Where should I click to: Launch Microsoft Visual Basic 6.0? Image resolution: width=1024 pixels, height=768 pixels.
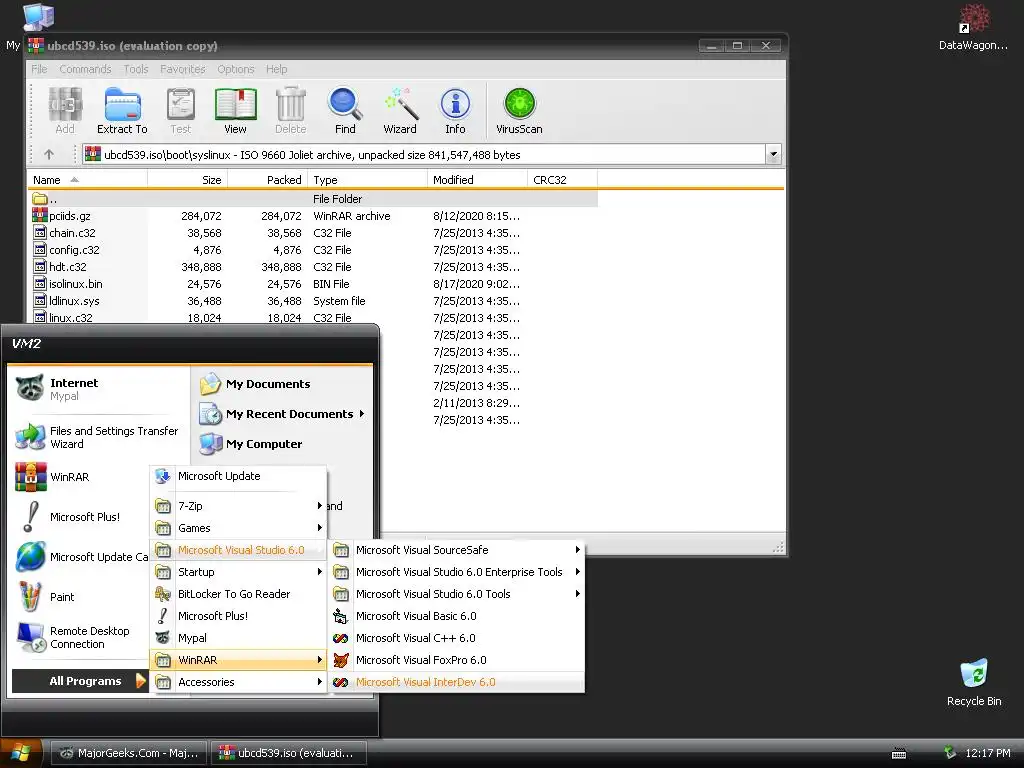click(x=457, y=616)
